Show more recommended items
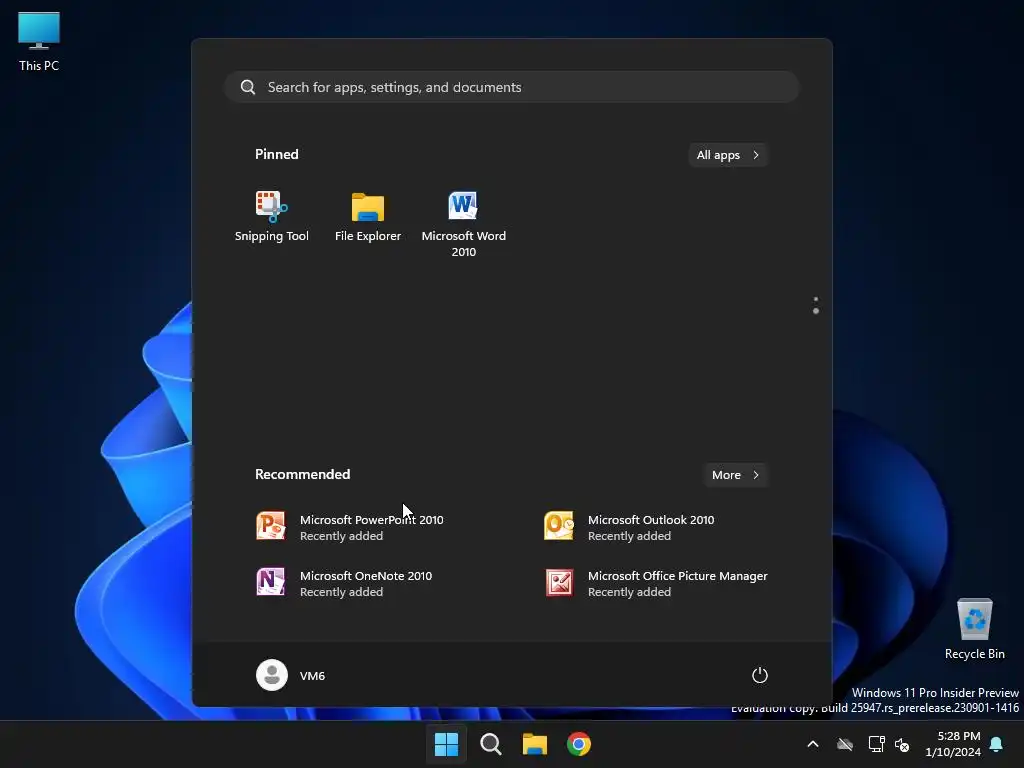This screenshot has height=768, width=1024. 735,475
